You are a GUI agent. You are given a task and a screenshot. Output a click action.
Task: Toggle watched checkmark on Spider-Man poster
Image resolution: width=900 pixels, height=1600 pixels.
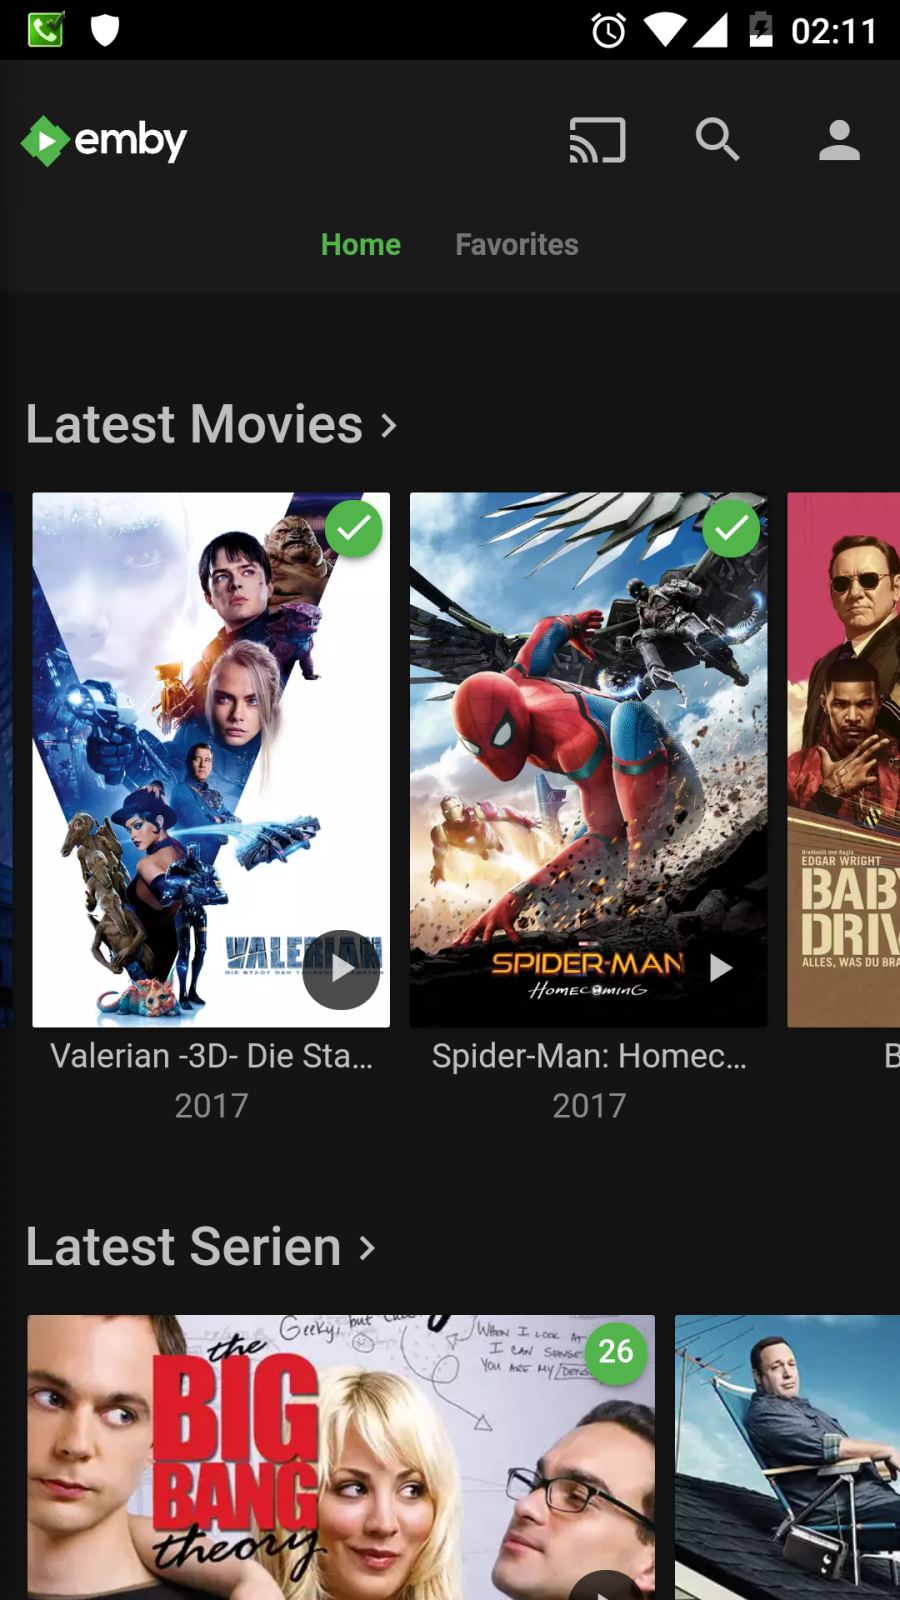pyautogui.click(x=731, y=529)
